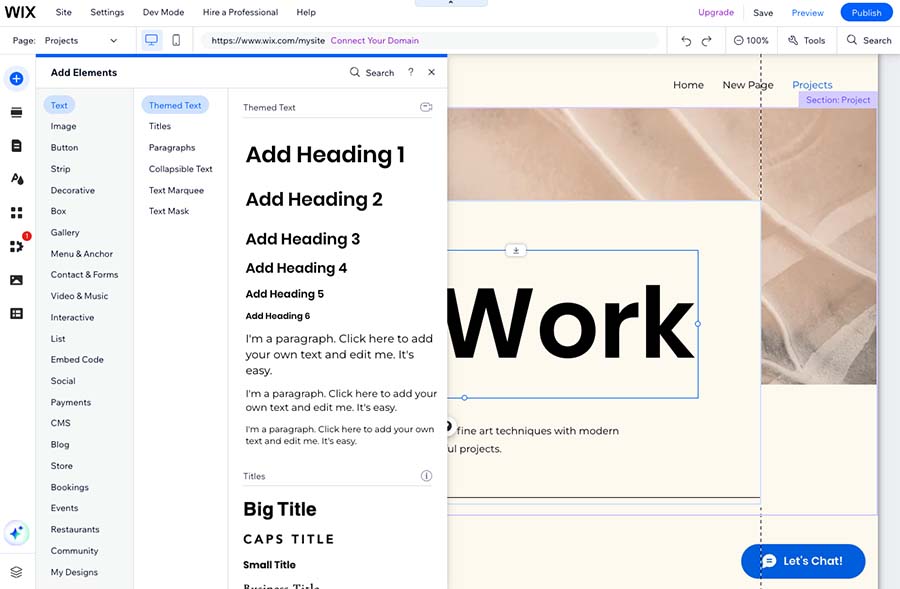Select the Button category
Screen dimensions: 900x589
tap(64, 148)
